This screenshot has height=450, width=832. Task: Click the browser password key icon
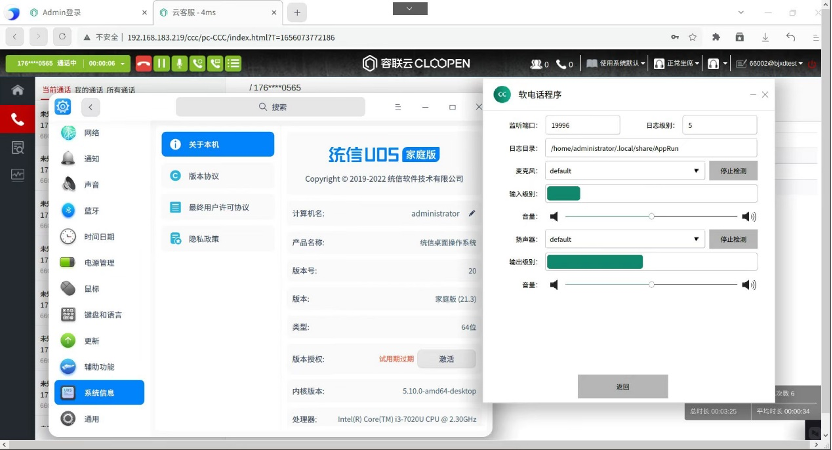[675, 37]
